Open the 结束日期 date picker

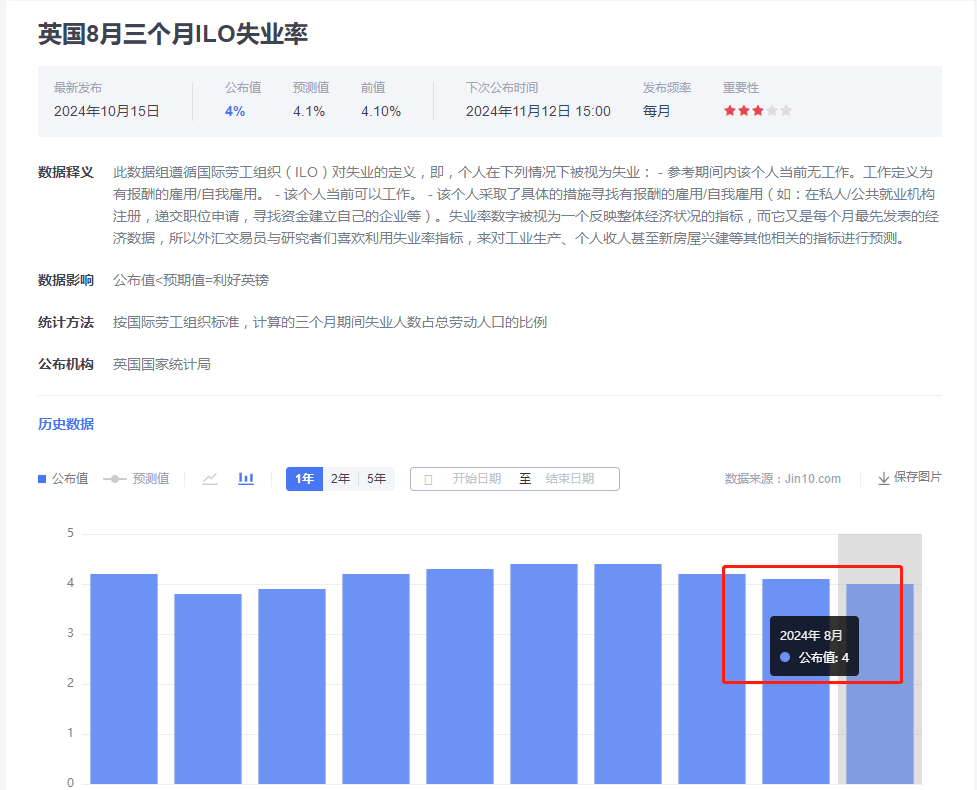570,479
